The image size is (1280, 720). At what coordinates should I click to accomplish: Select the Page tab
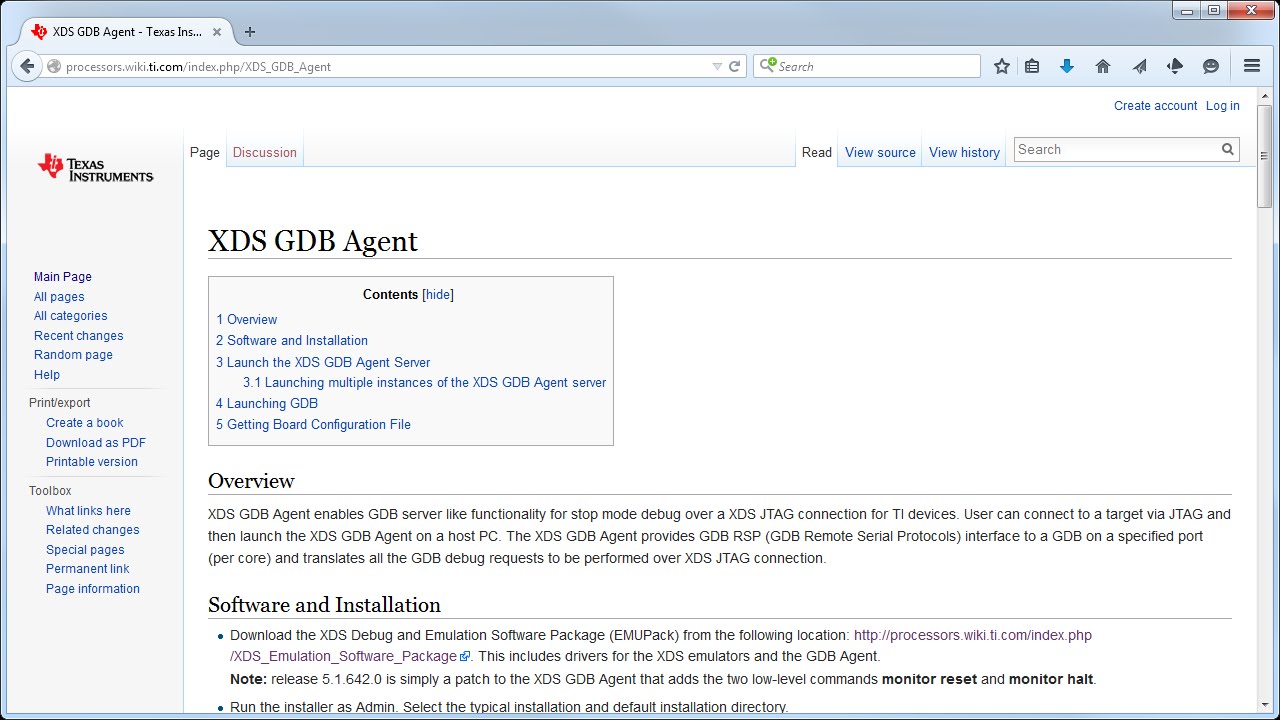pos(205,153)
